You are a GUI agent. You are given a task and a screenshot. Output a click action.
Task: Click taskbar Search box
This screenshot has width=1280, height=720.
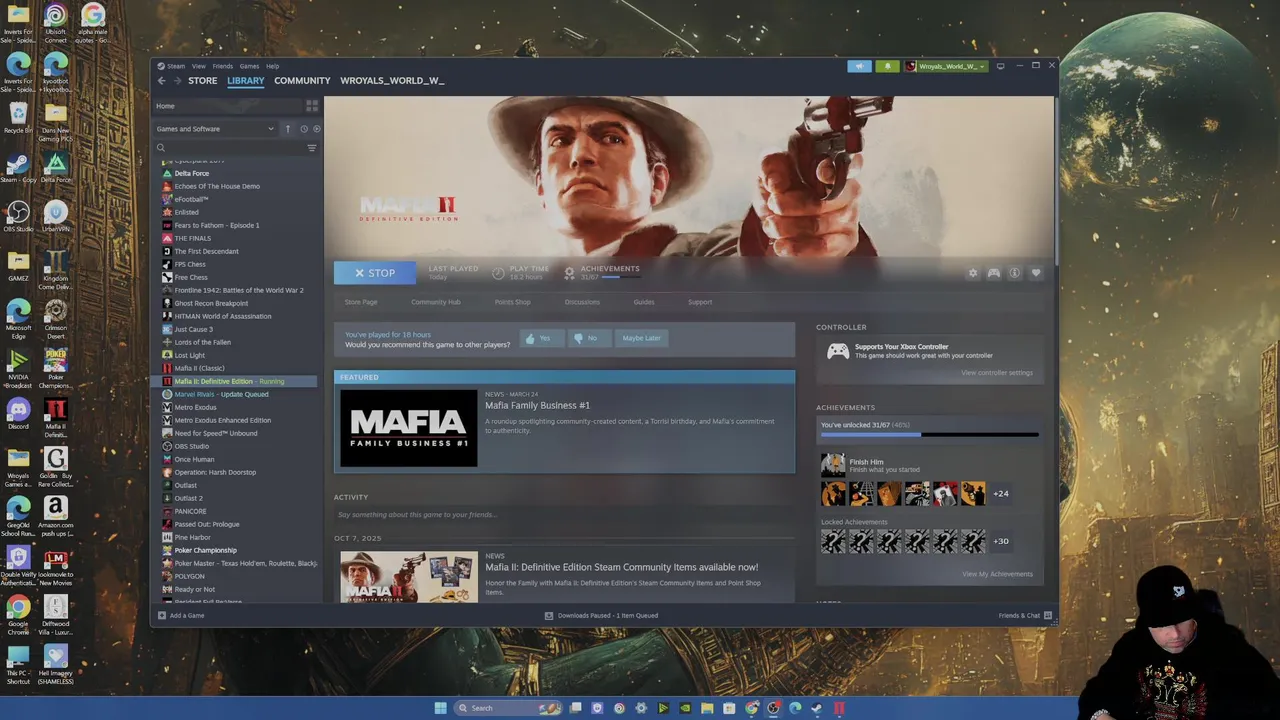tap(506, 708)
